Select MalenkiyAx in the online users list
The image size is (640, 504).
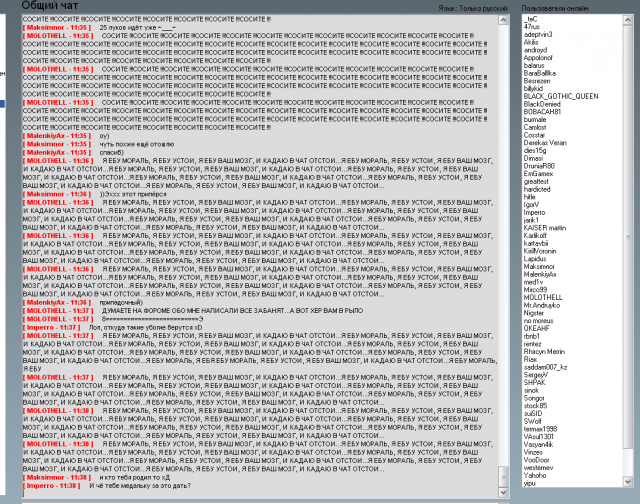pyautogui.click(x=540, y=275)
